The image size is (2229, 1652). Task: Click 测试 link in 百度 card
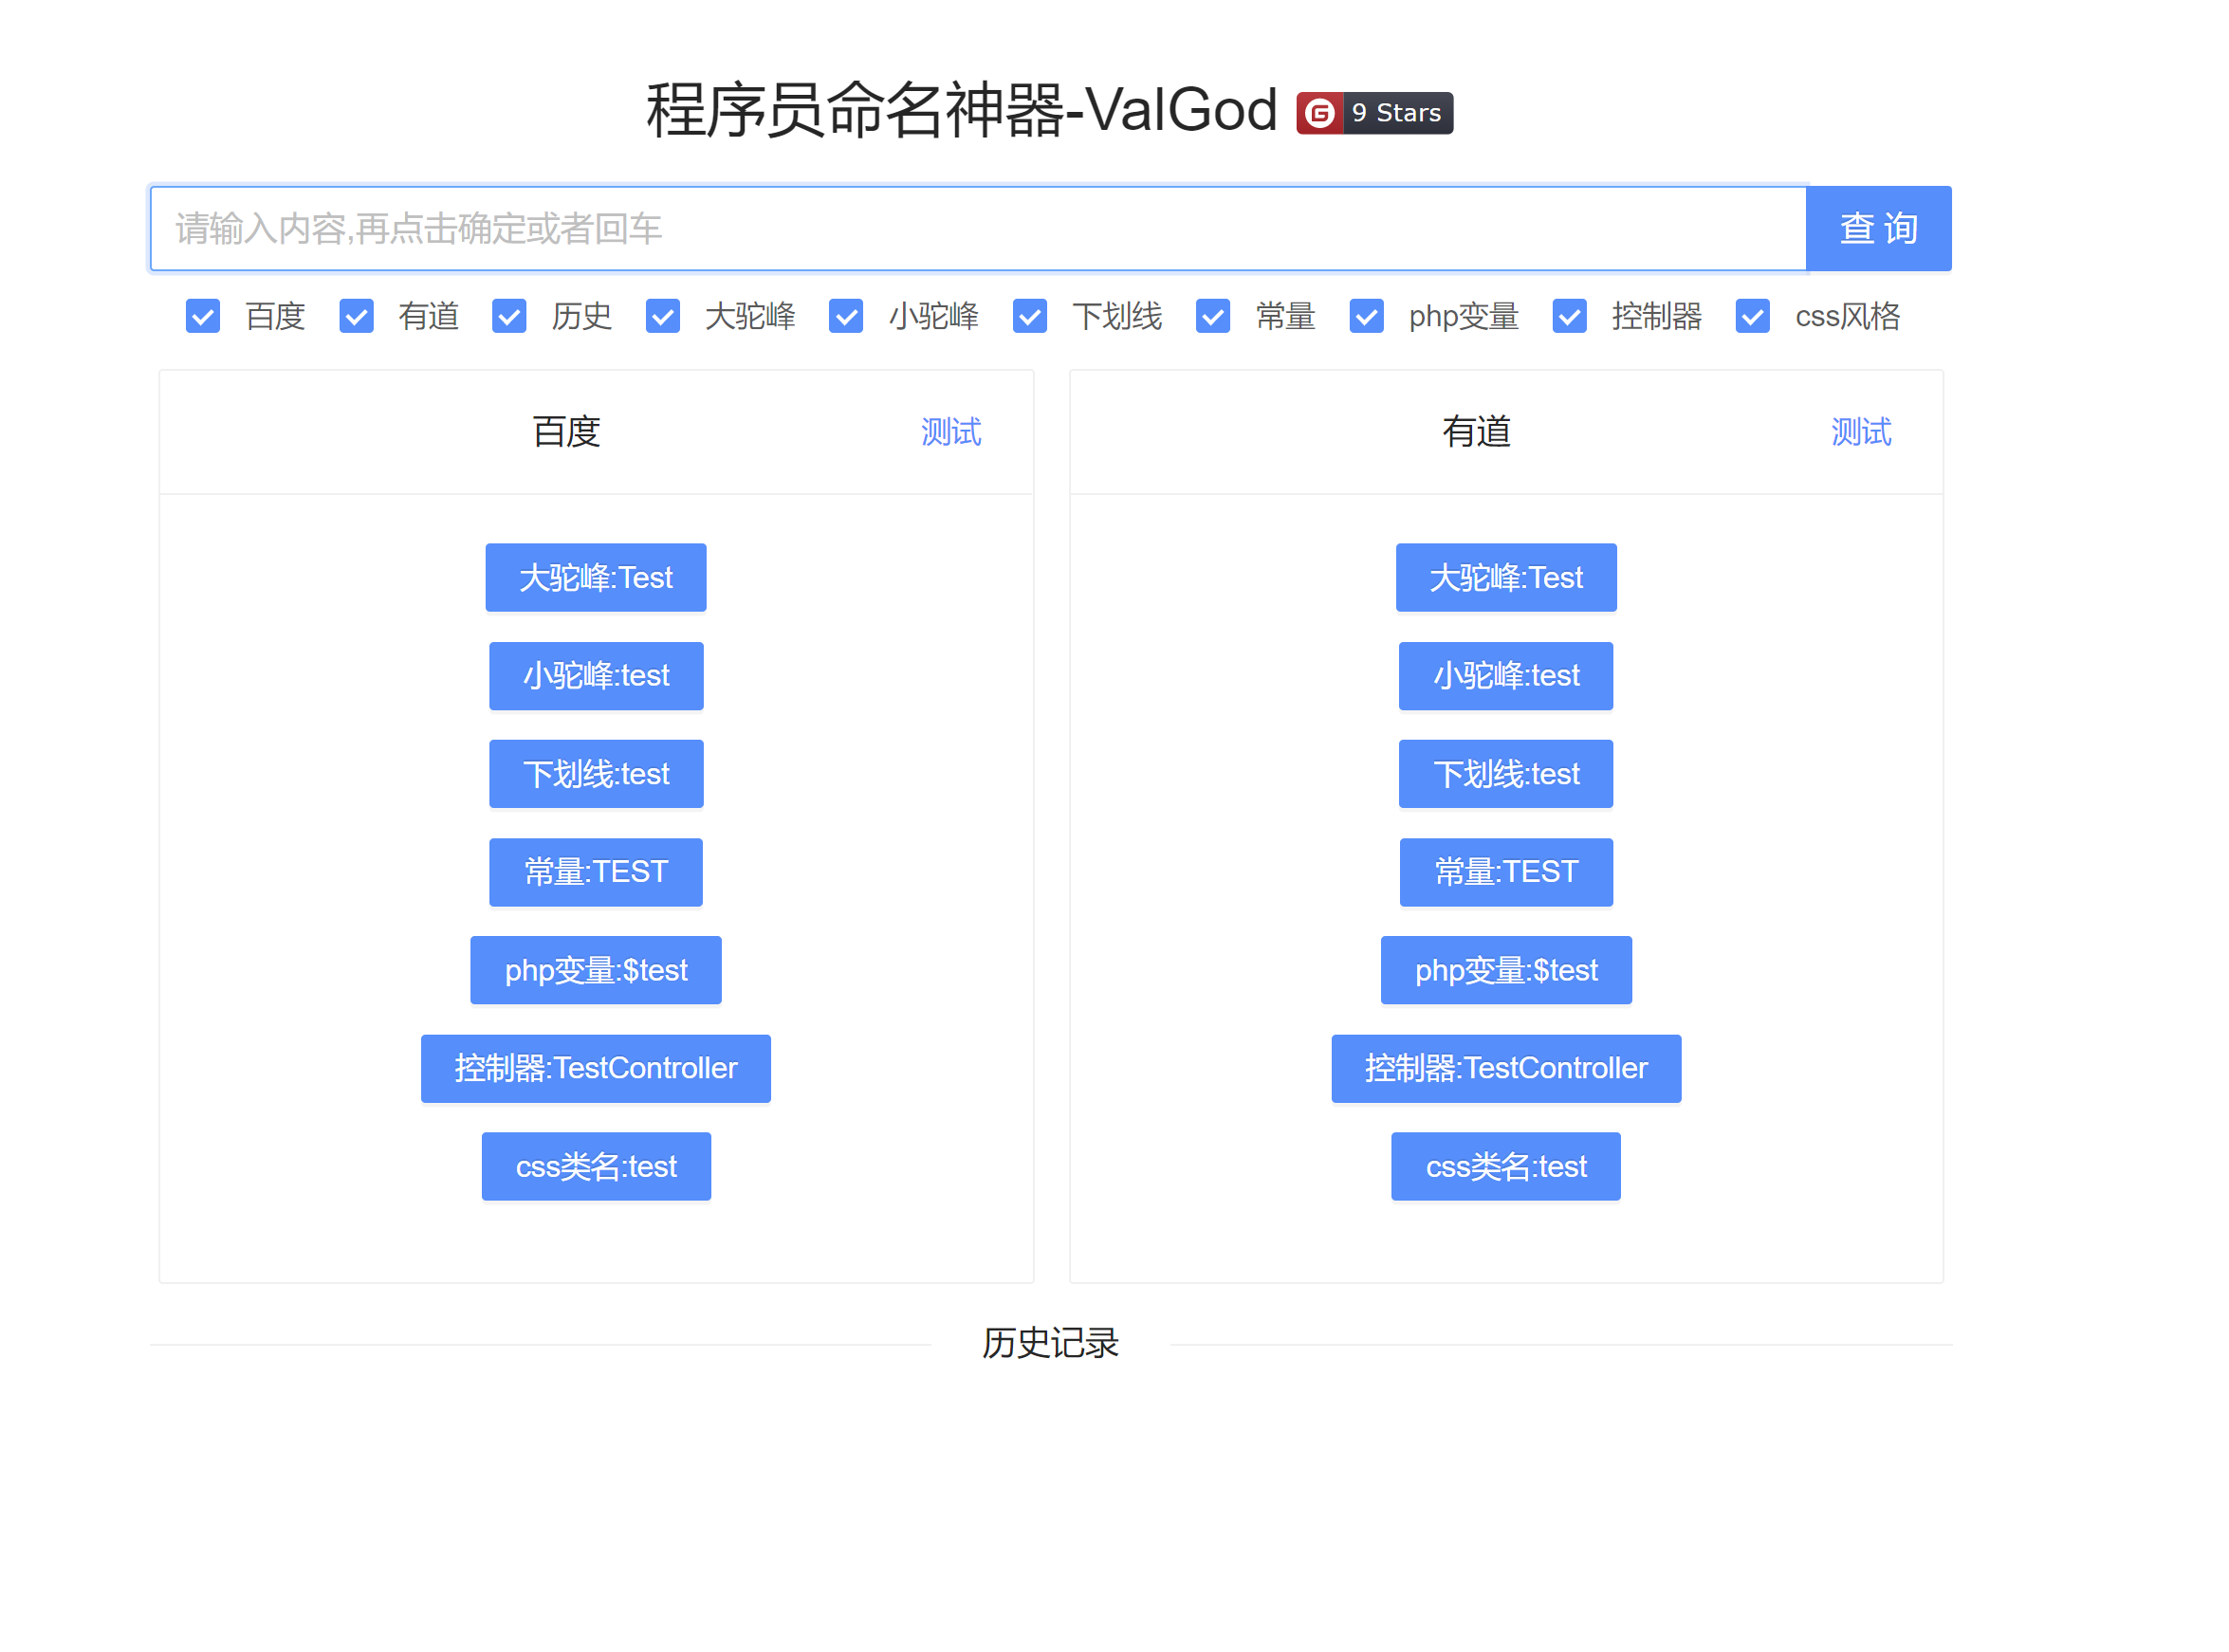(950, 432)
